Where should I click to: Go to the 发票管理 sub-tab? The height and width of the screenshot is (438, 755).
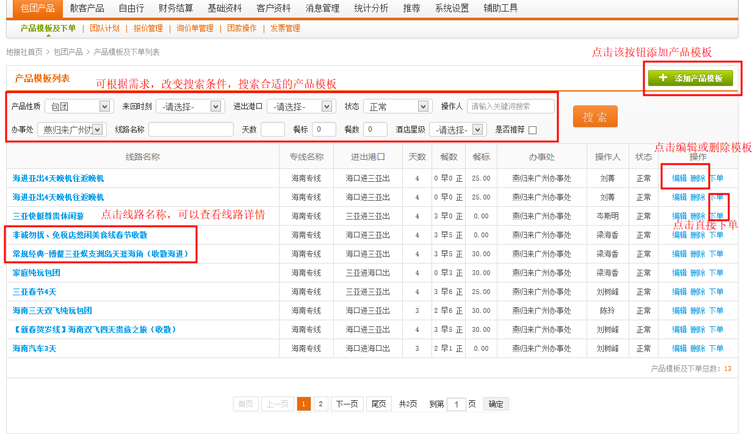coord(285,29)
